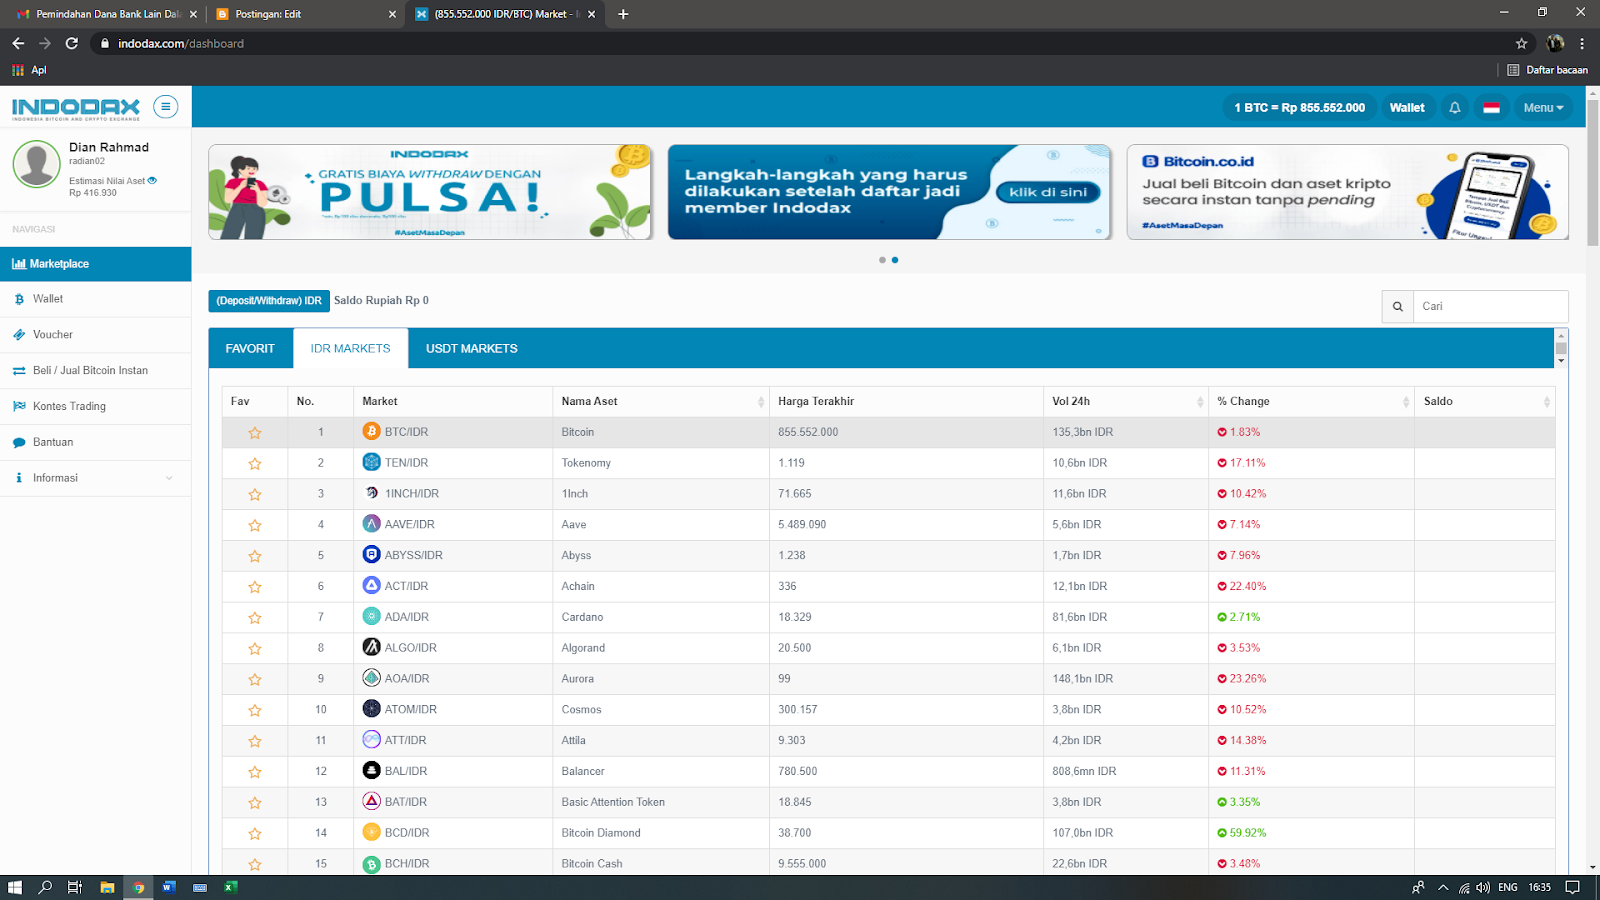Open the Menu dropdown
Viewport: 1600px width, 900px height.
coord(1543,108)
